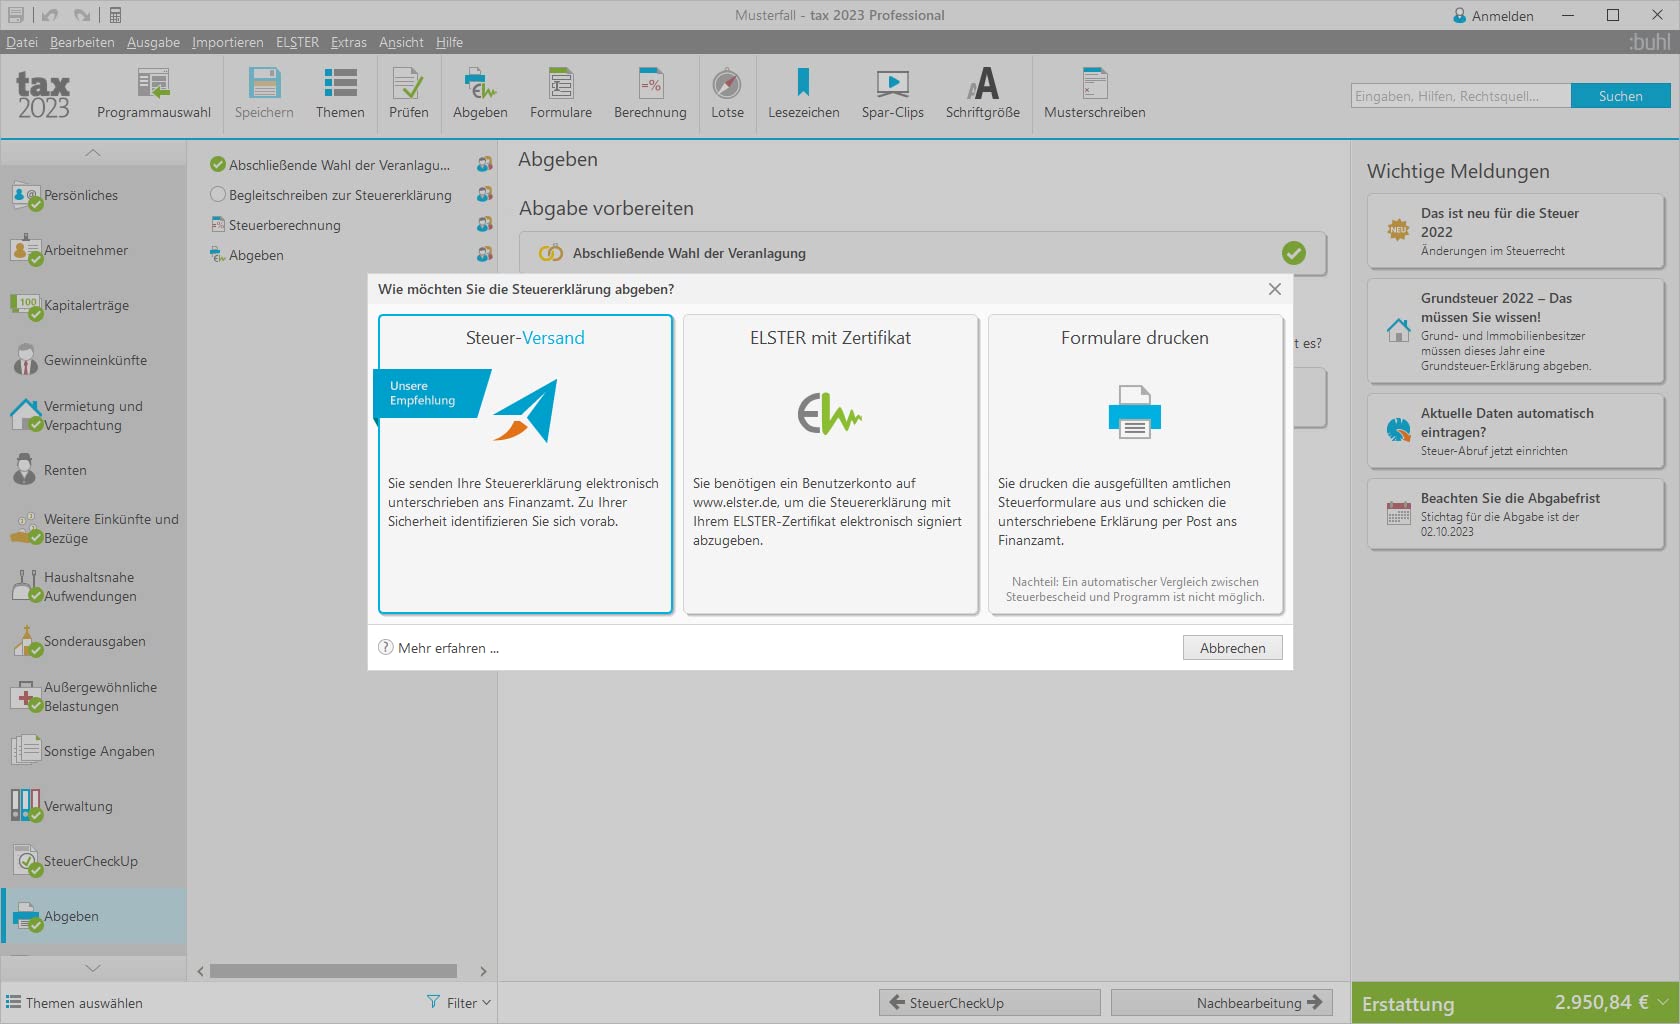The height and width of the screenshot is (1024, 1680).
Task: Open Sonstige Angaben section
Action: click(x=93, y=751)
